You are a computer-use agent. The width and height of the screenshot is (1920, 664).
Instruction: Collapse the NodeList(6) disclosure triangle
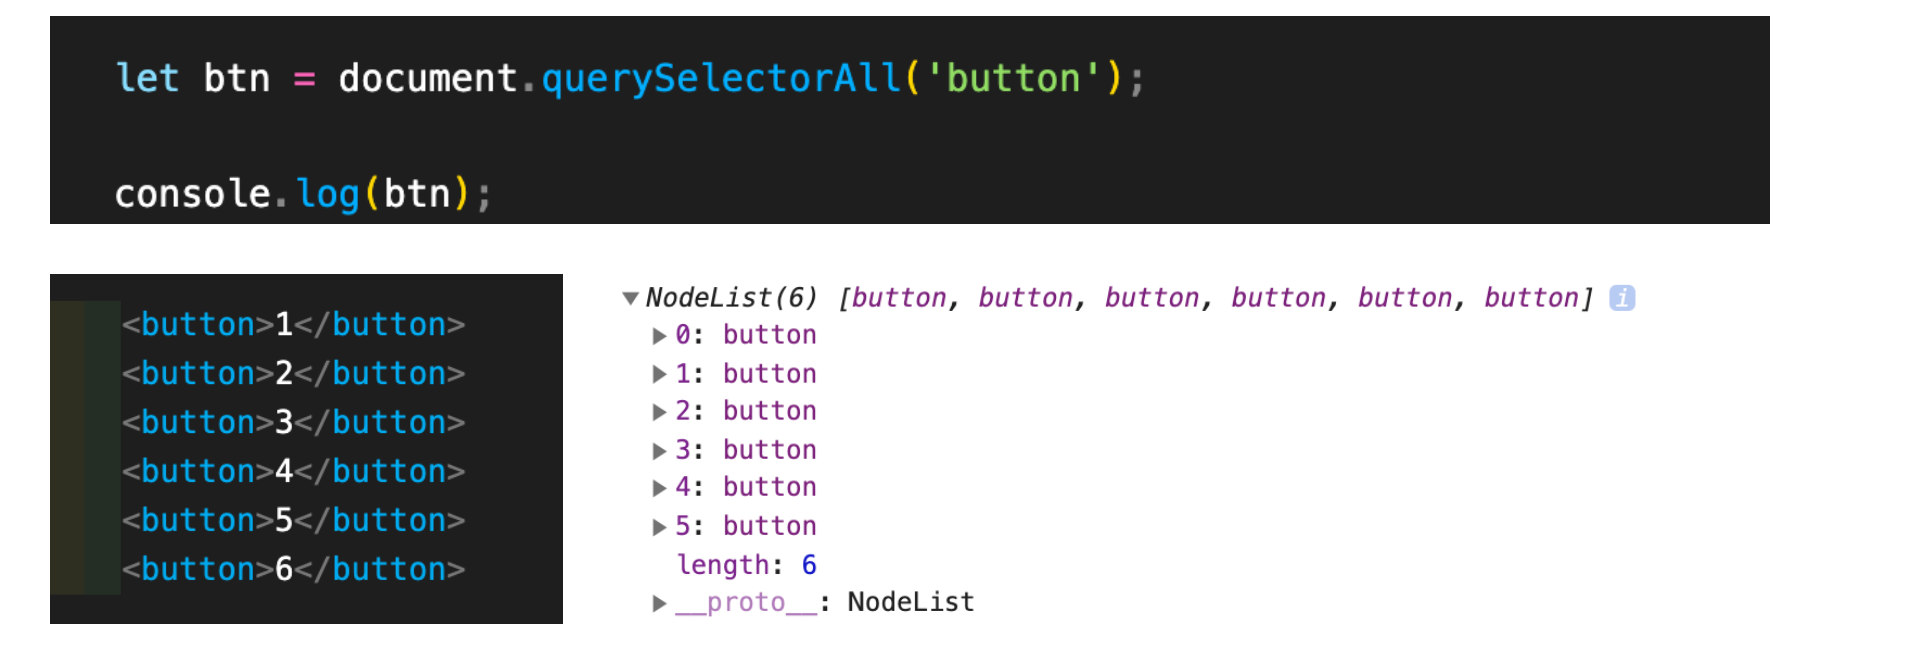[x=630, y=298]
